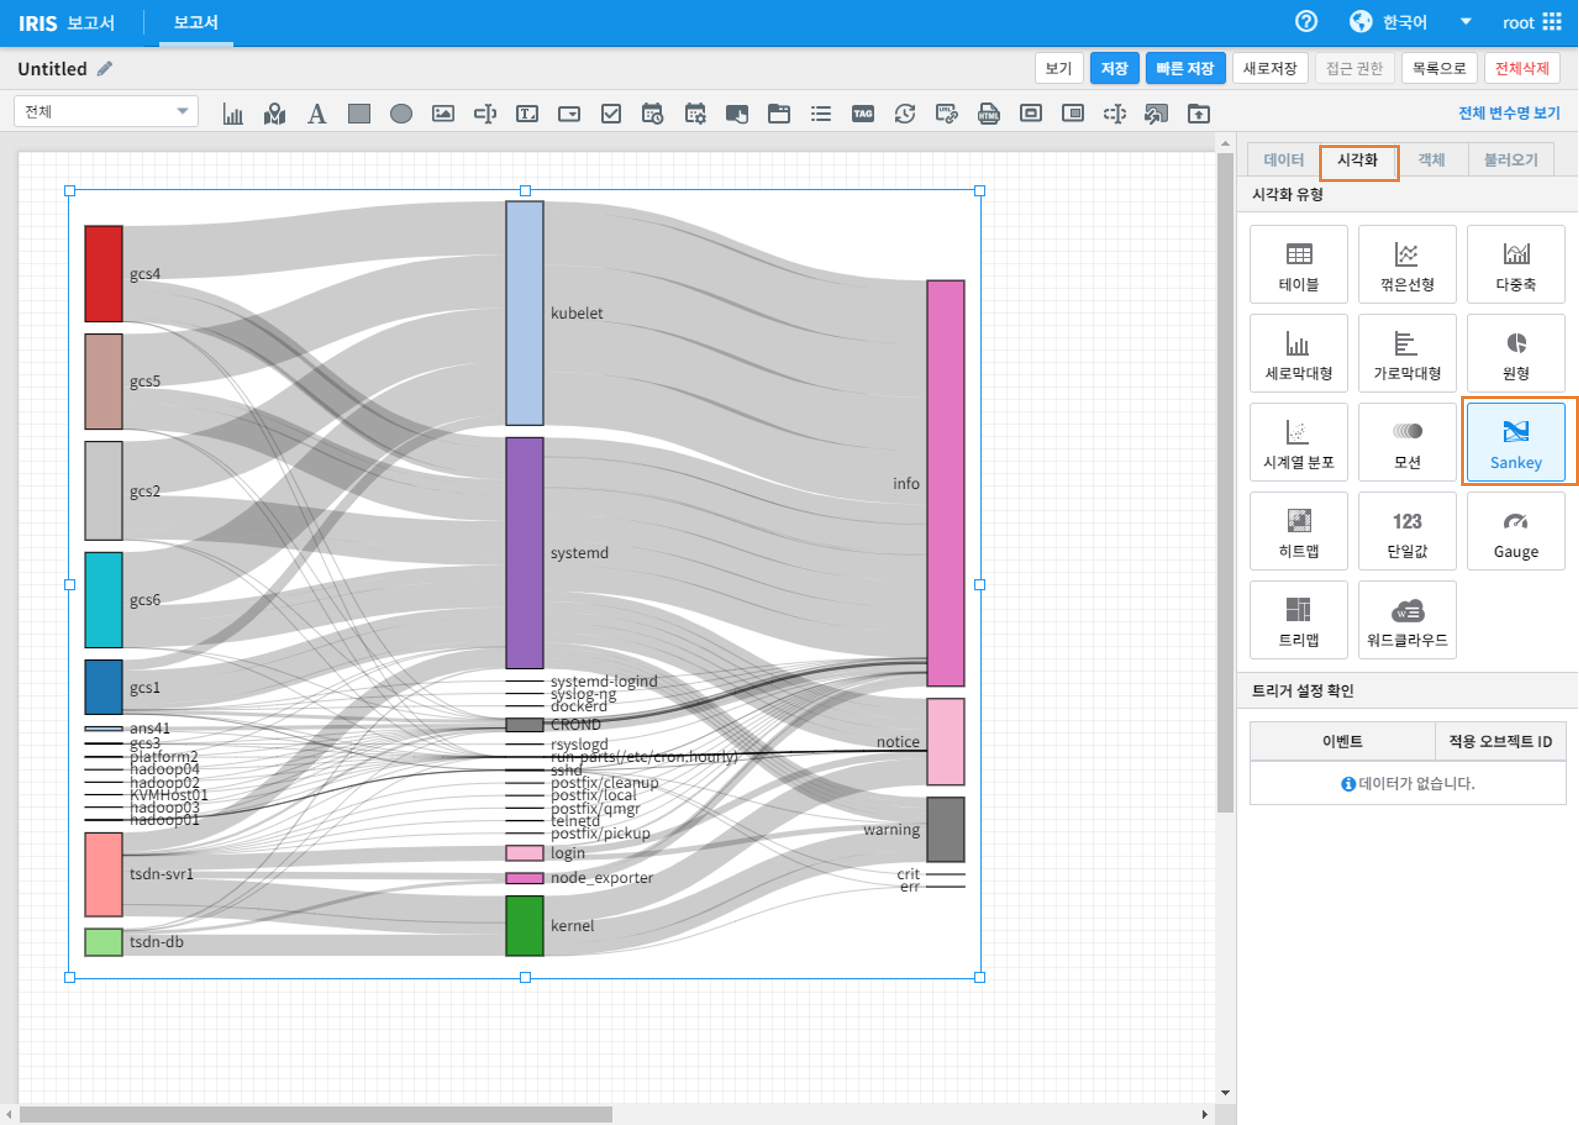Select the 트리맵 treemap type
Viewport: 1579px width, 1125px height.
click(1299, 620)
